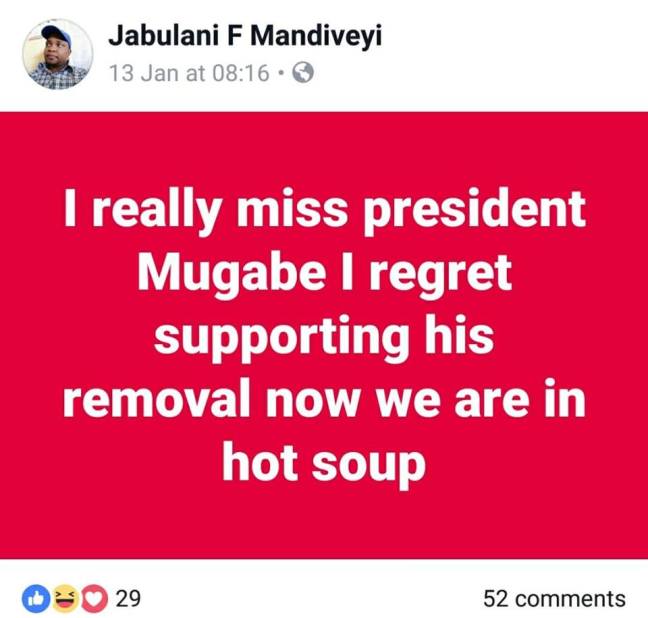This screenshot has height=618, width=648.
Task: Open the post timestamp 13 Jan at 08:16
Action: pyautogui.click(x=189, y=73)
